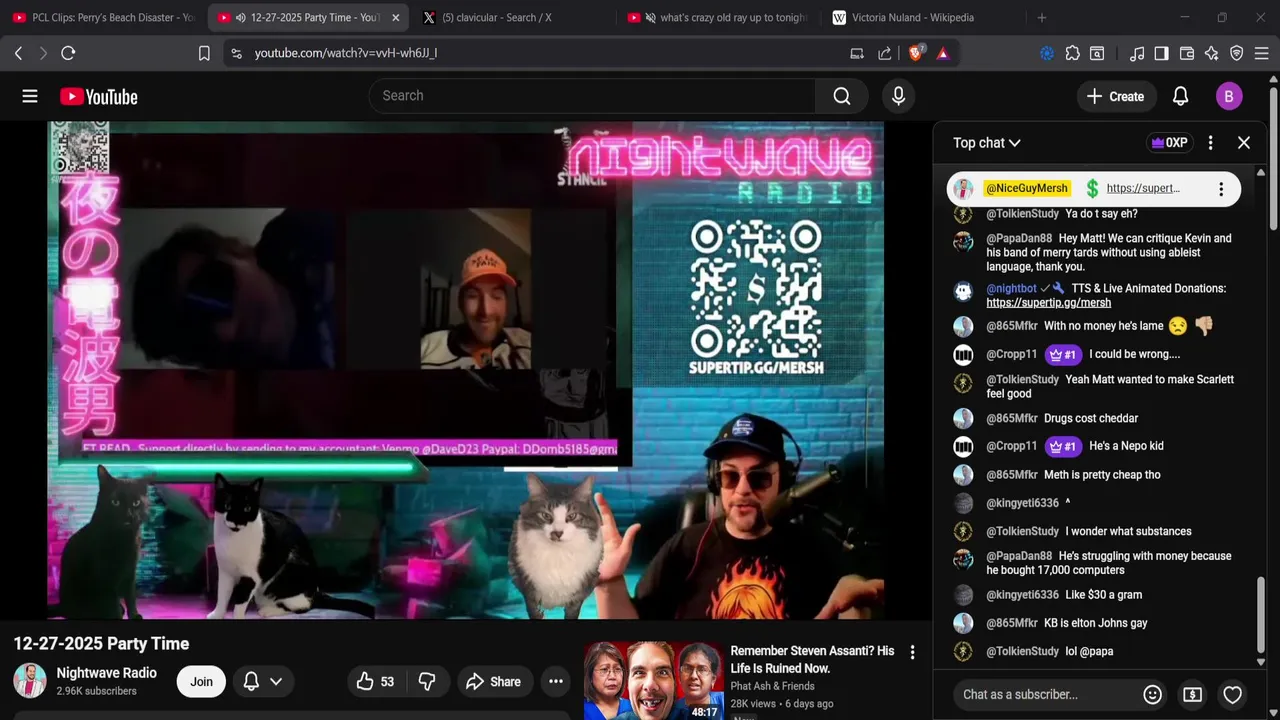Image resolution: width=1280 pixels, height=720 pixels.
Task: Open Brave Wallet icon
Action: [x=1187, y=53]
